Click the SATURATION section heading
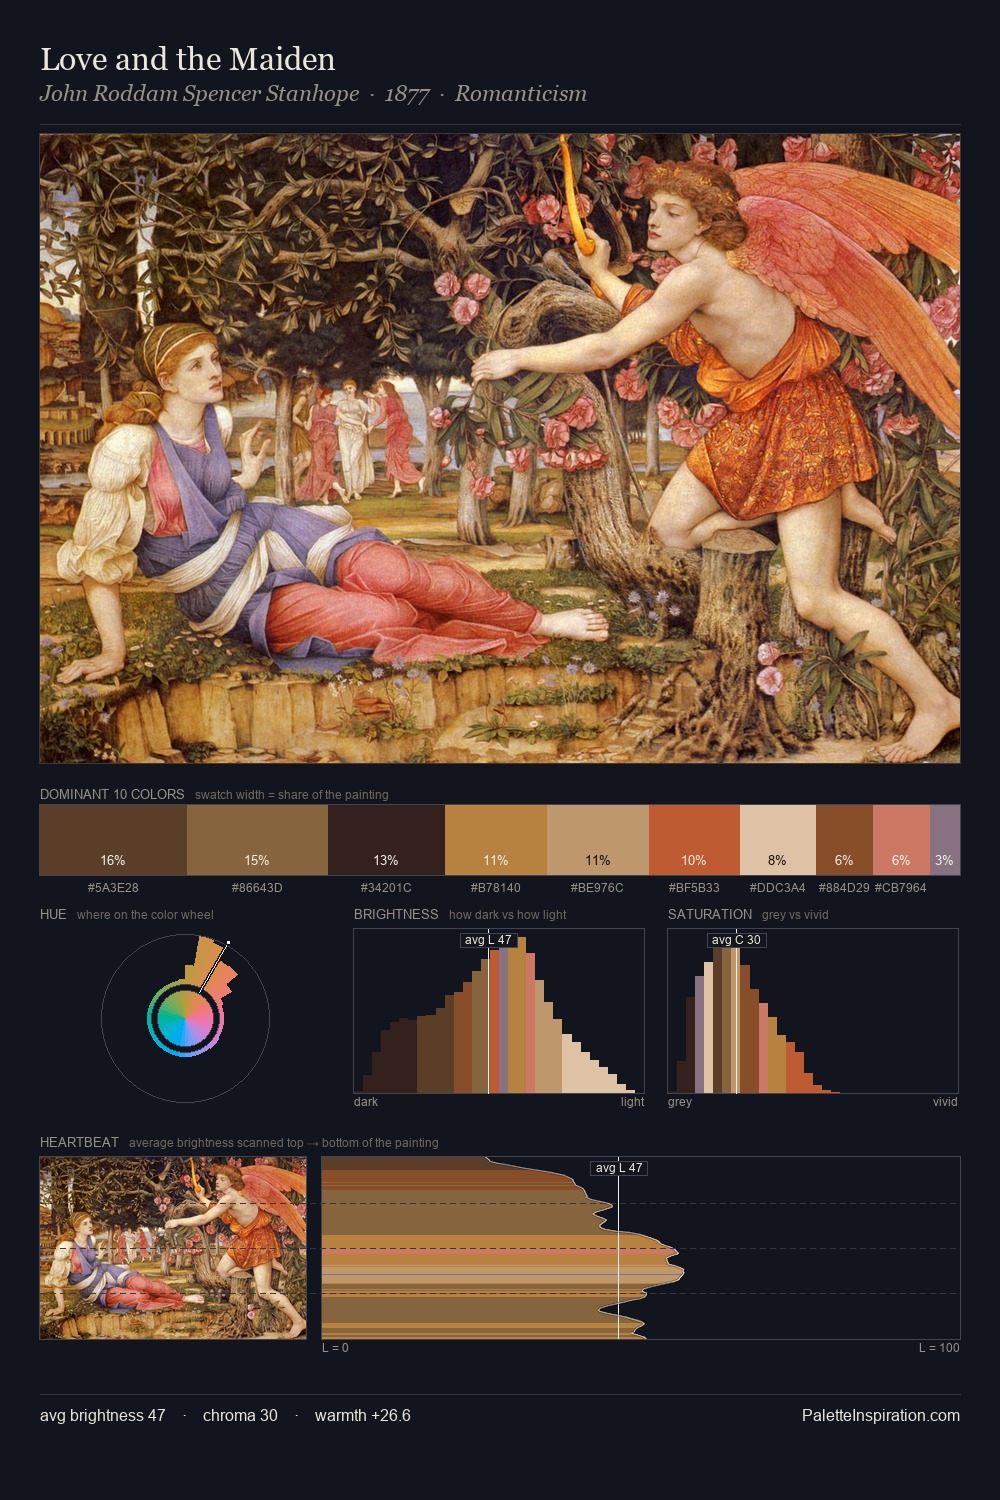1000x1500 pixels. click(x=710, y=914)
